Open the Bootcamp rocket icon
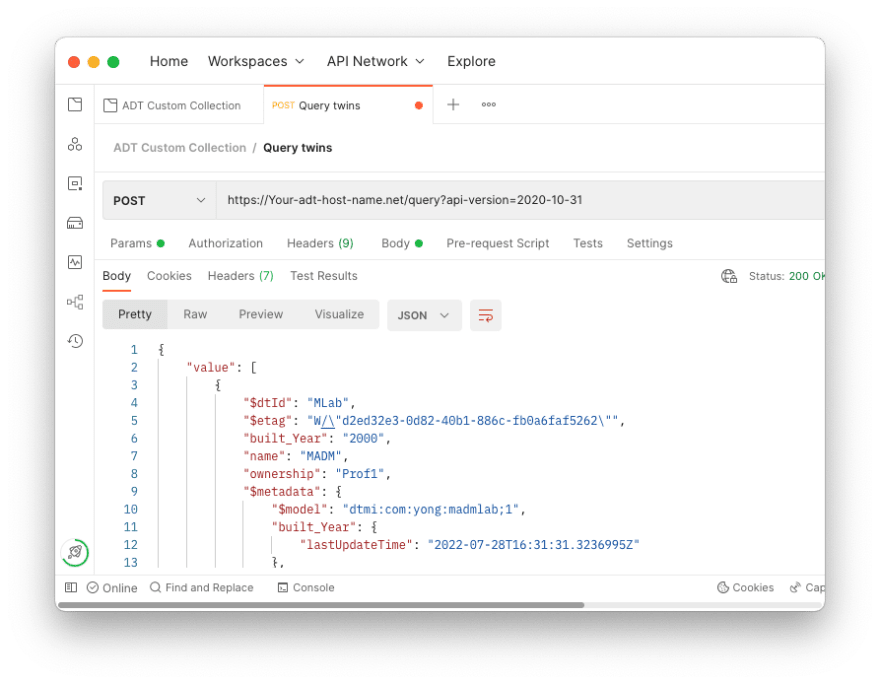This screenshot has height=684, width=880. tap(75, 553)
